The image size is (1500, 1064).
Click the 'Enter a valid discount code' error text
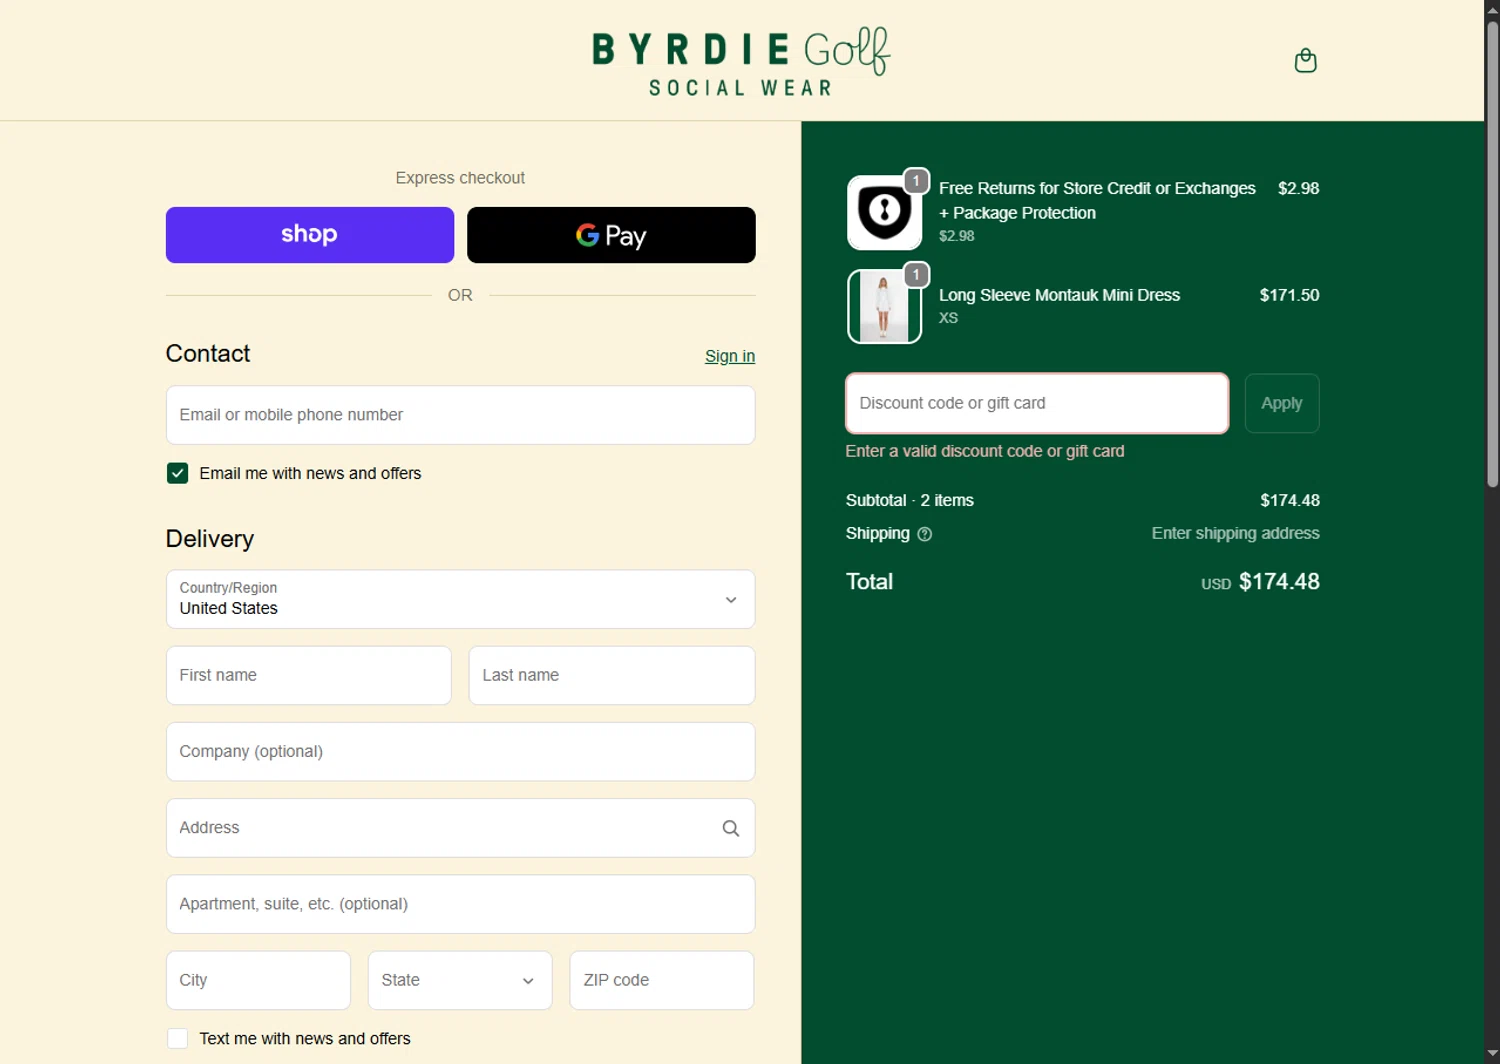coord(985,451)
